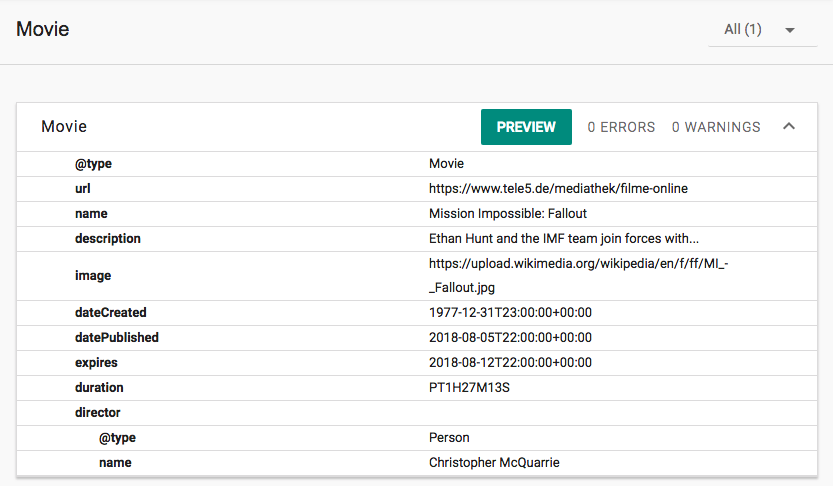
Task: Collapse the Movie card with chevron
Action: [789, 127]
